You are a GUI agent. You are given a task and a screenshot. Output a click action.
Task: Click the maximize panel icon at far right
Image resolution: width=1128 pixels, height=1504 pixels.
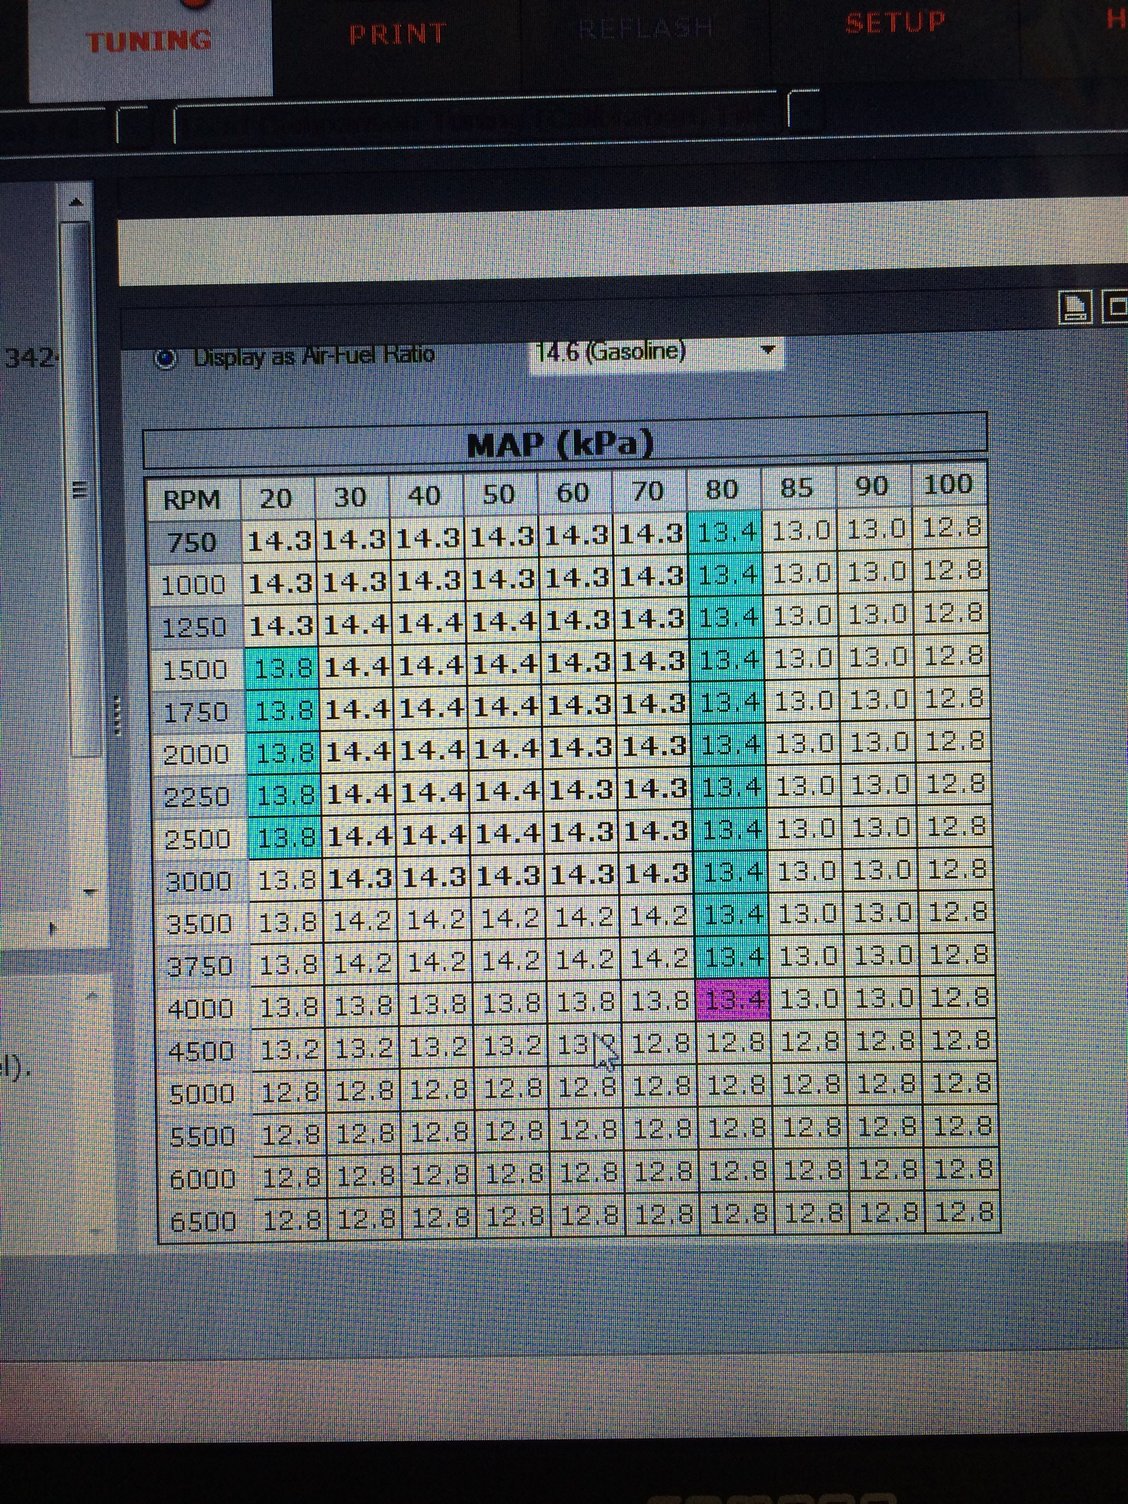coord(1114,308)
